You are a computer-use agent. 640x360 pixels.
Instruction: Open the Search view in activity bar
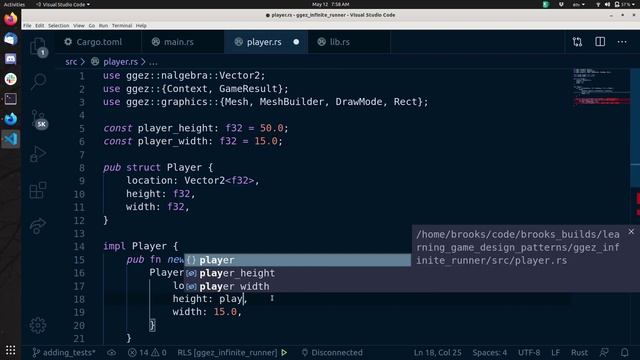click(38, 81)
